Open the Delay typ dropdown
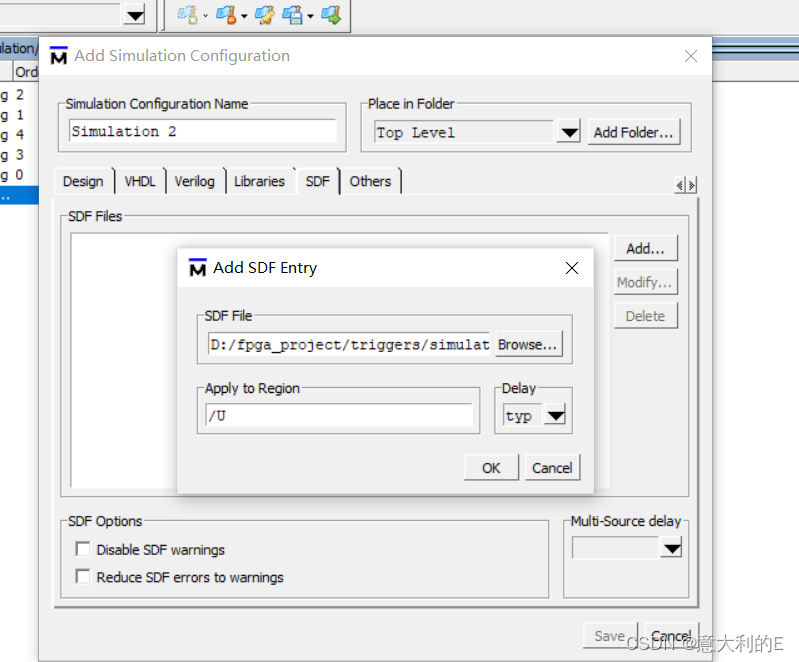Image resolution: width=799 pixels, height=662 pixels. (x=555, y=416)
